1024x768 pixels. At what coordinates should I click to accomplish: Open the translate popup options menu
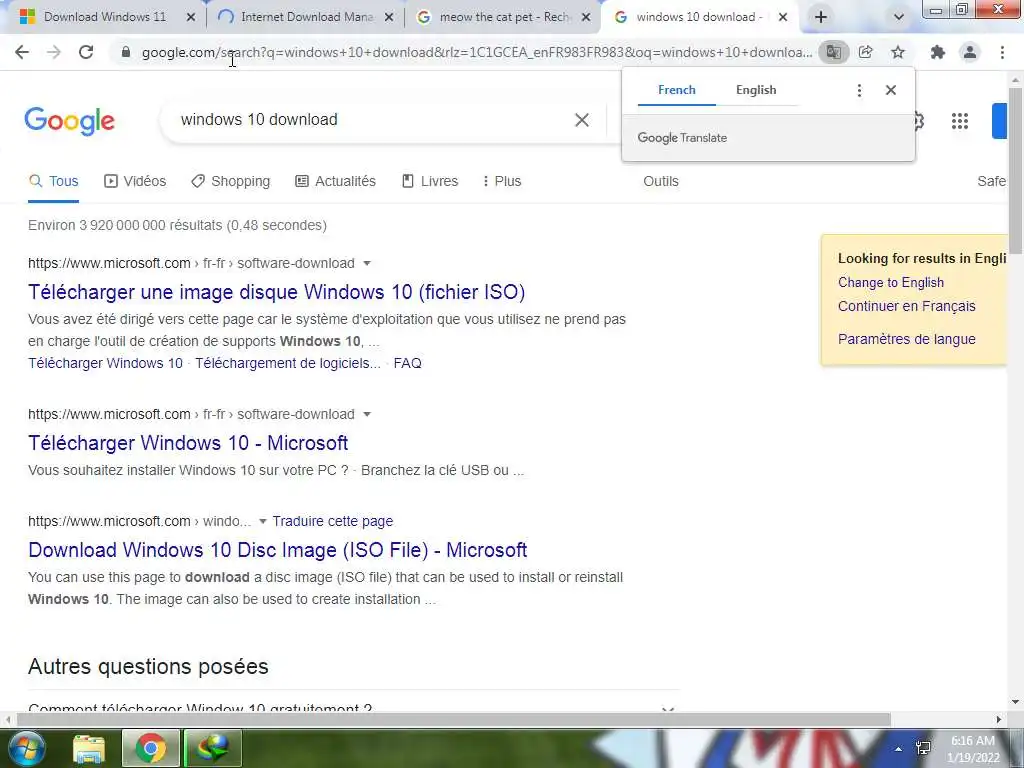point(859,90)
